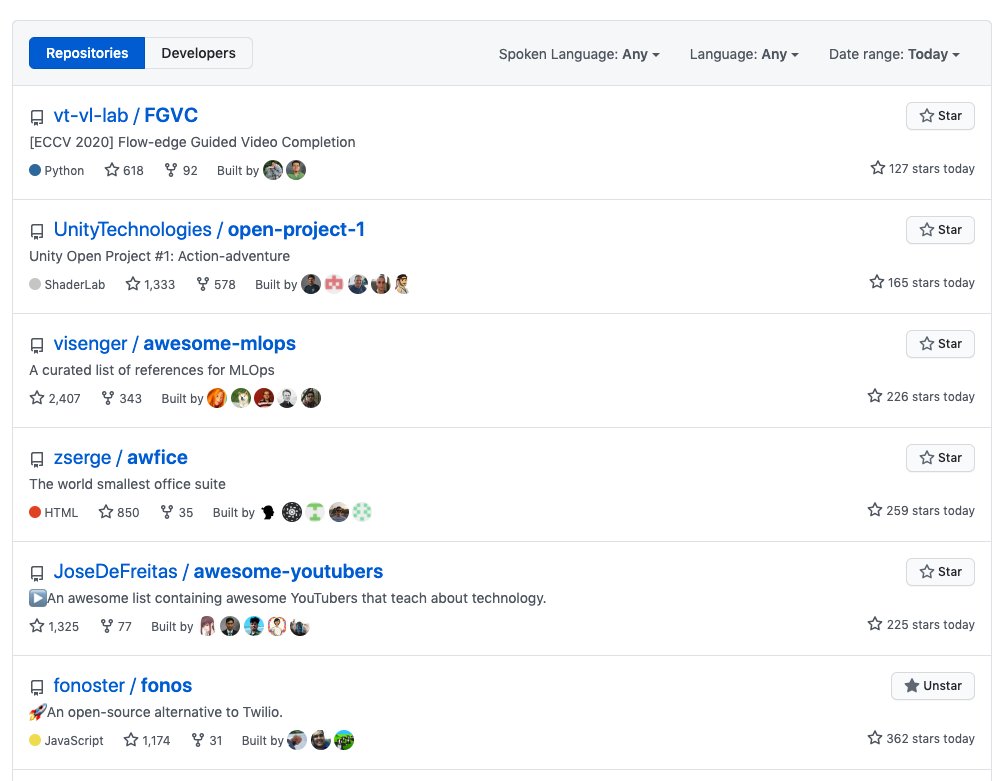View awesome-mlops stargazers count 2,407
Screen dimensions: 1002x781
pos(55,398)
